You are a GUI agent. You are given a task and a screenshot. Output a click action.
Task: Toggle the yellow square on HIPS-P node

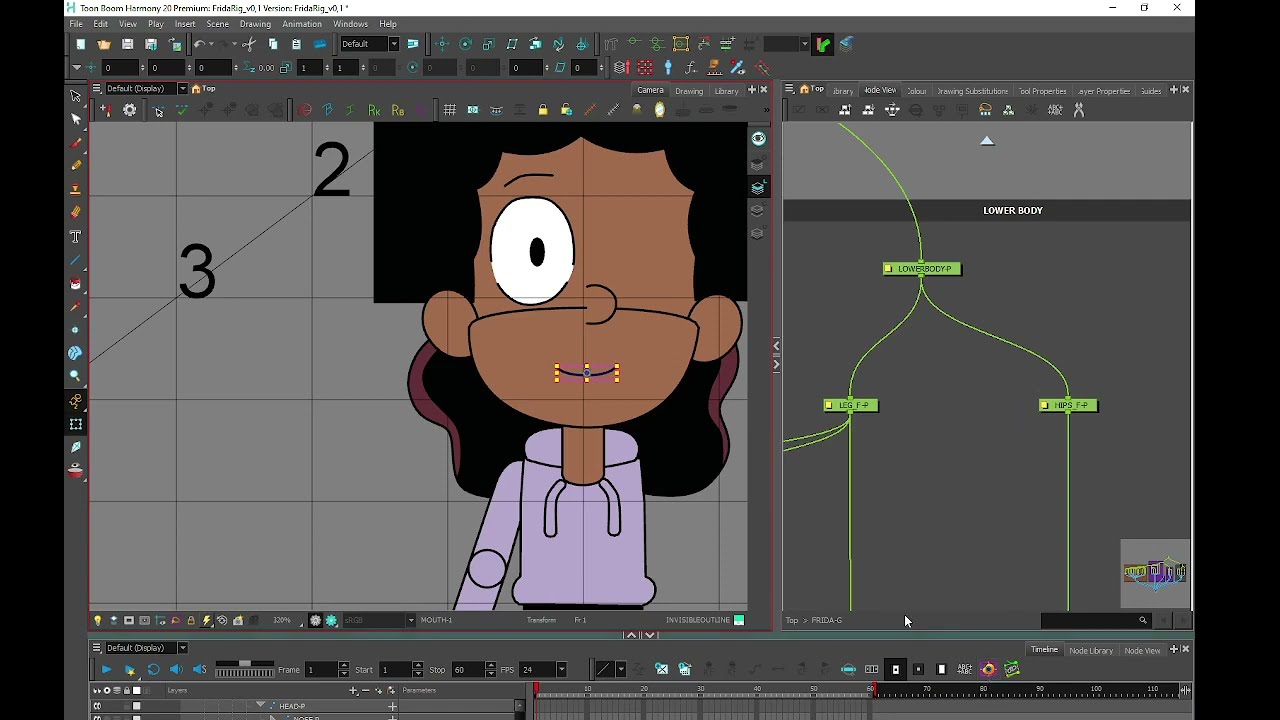pyautogui.click(x=1045, y=406)
